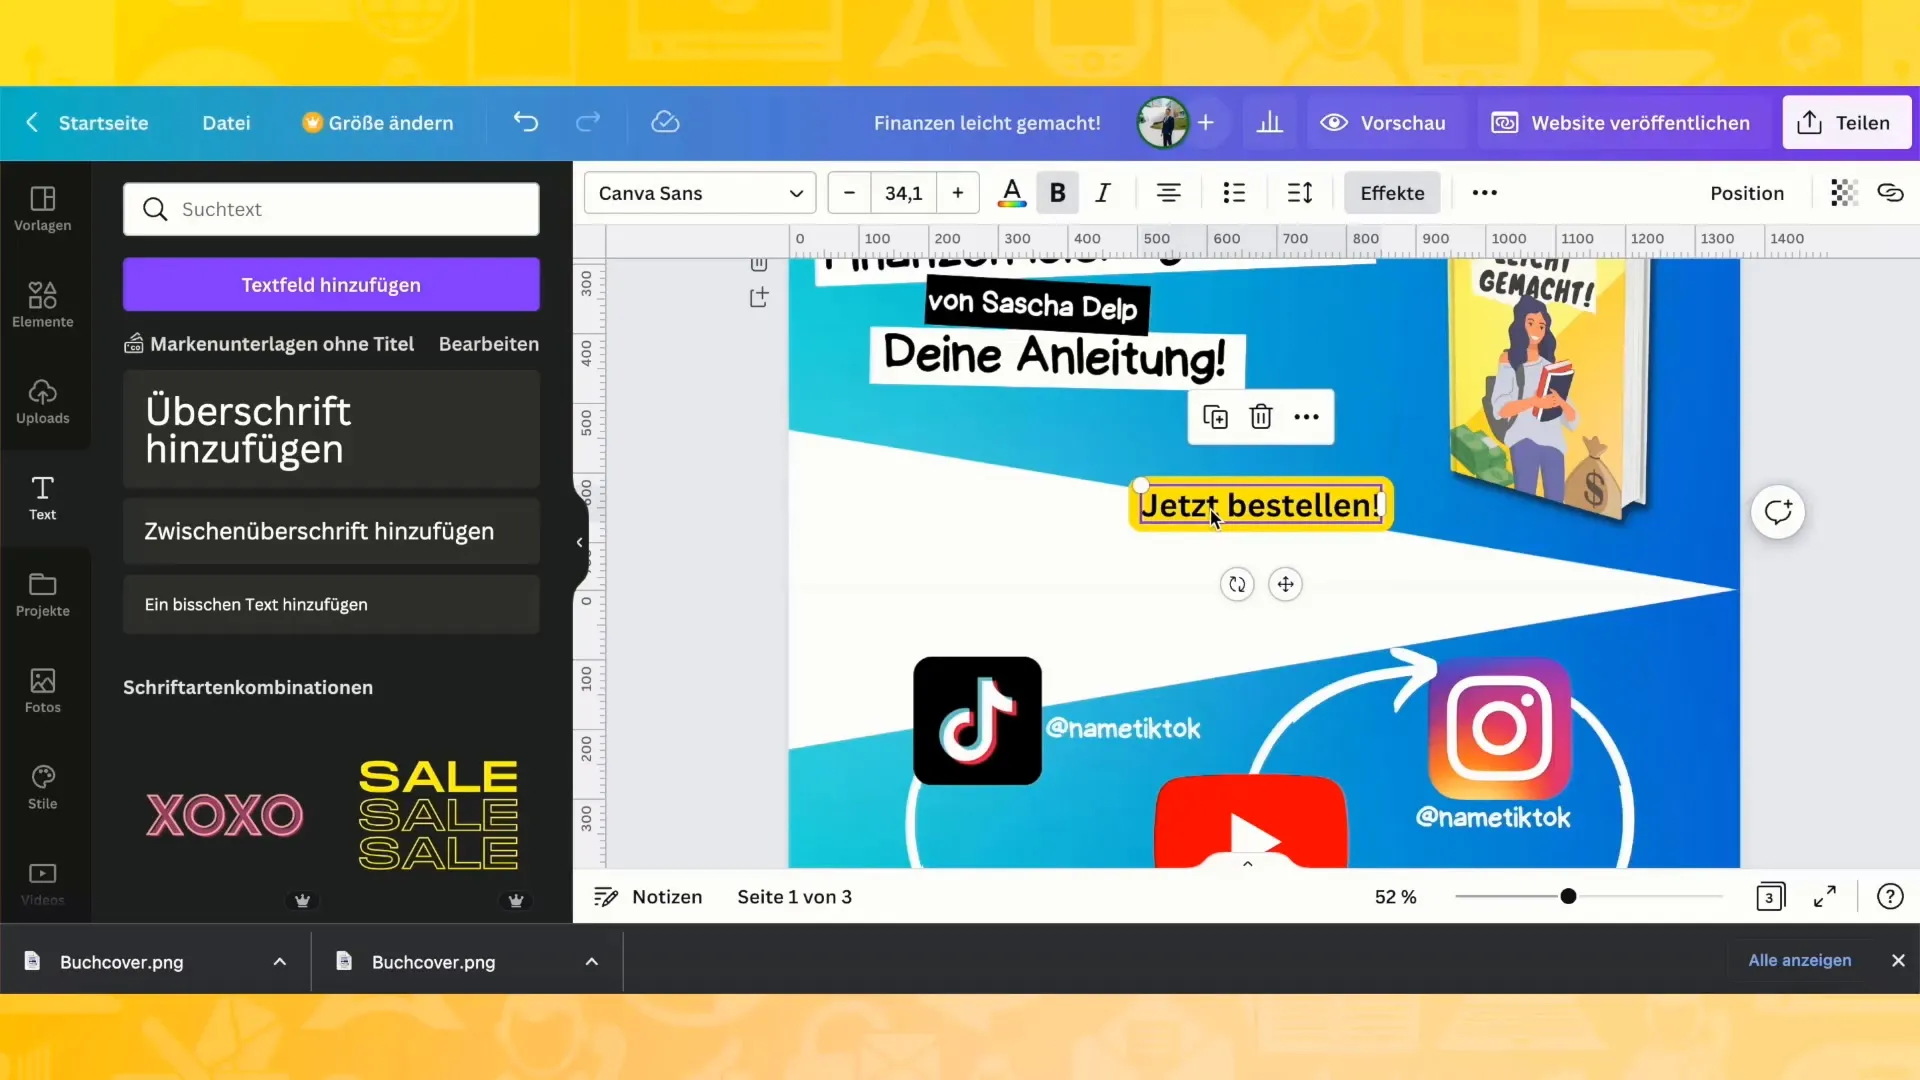Open the Canva Sans font dropdown
Screen dimensions: 1920x1080
(700, 193)
